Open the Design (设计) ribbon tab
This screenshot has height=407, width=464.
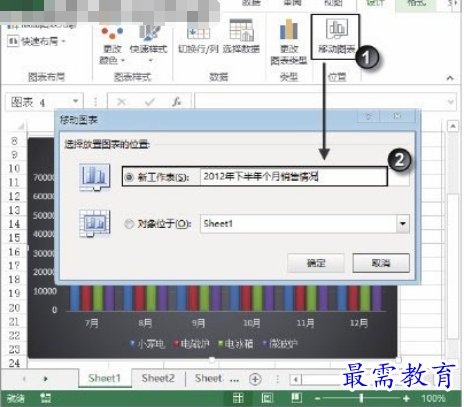[x=375, y=3]
